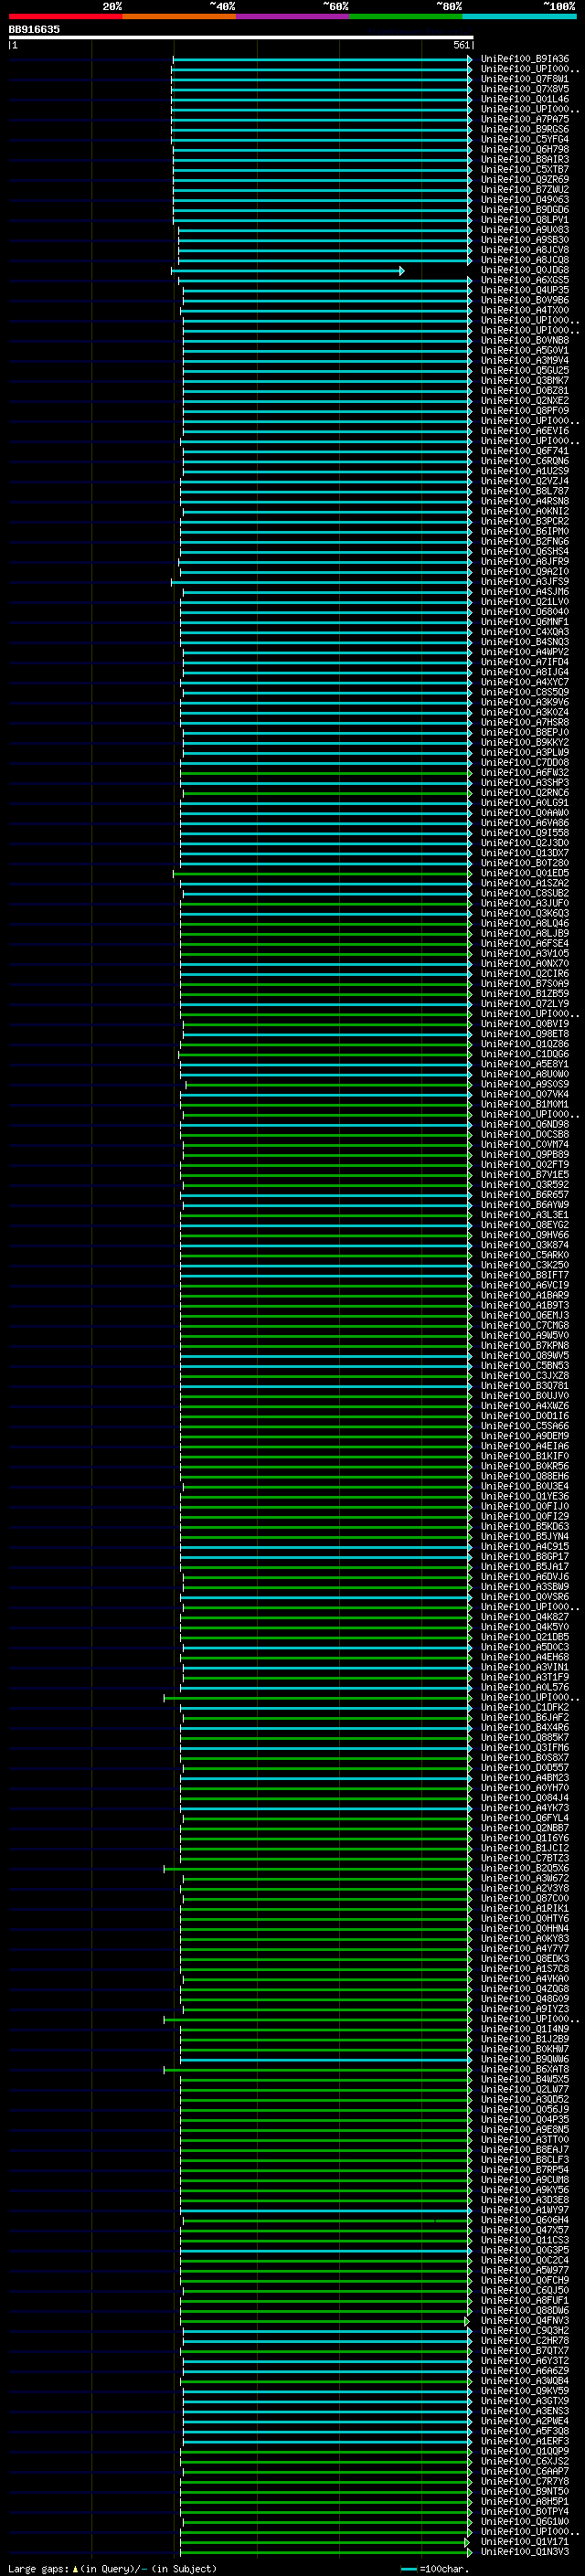Select hit label UniRef100_C5BN53
This screenshot has width=585, height=2576.
point(525,1366)
